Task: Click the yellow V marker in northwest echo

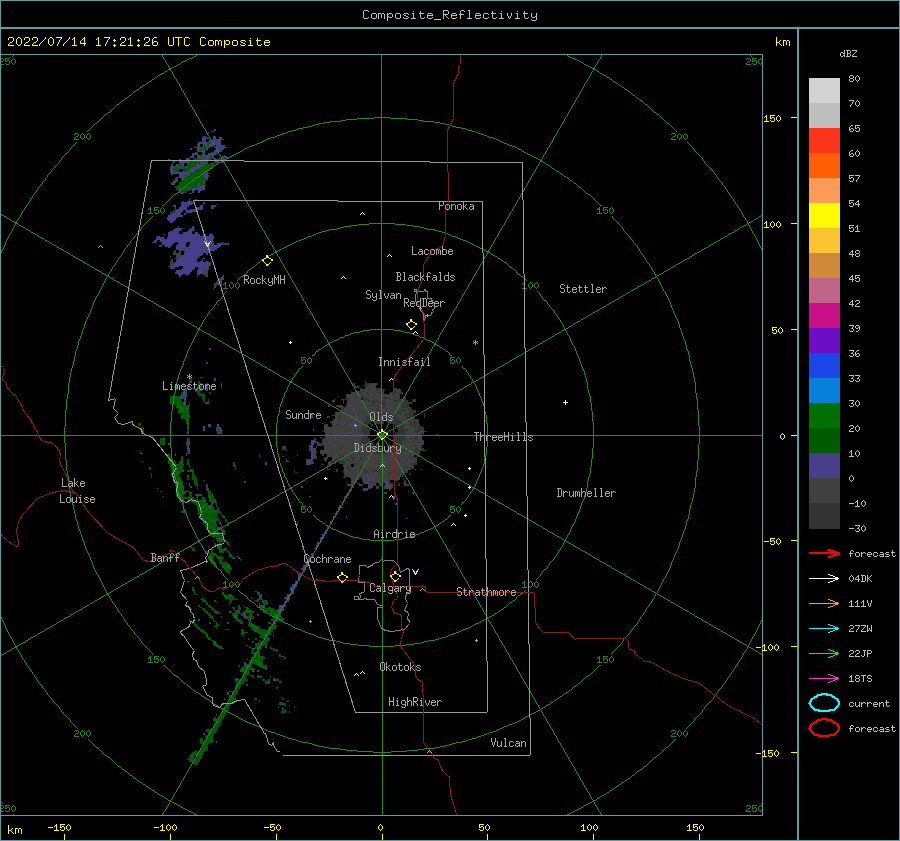Action: (207, 245)
